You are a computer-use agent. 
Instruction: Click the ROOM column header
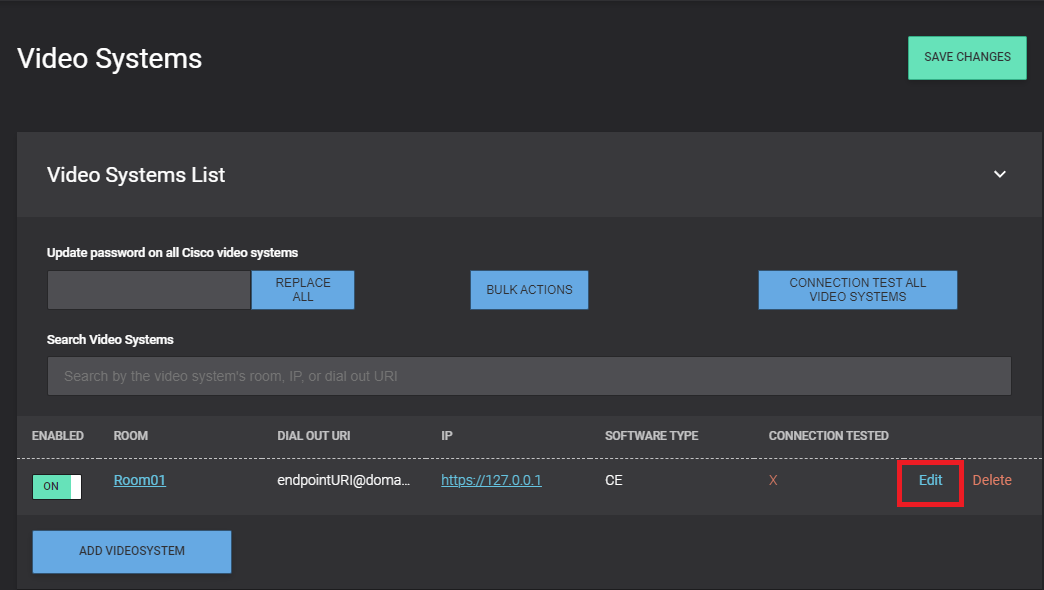point(130,436)
